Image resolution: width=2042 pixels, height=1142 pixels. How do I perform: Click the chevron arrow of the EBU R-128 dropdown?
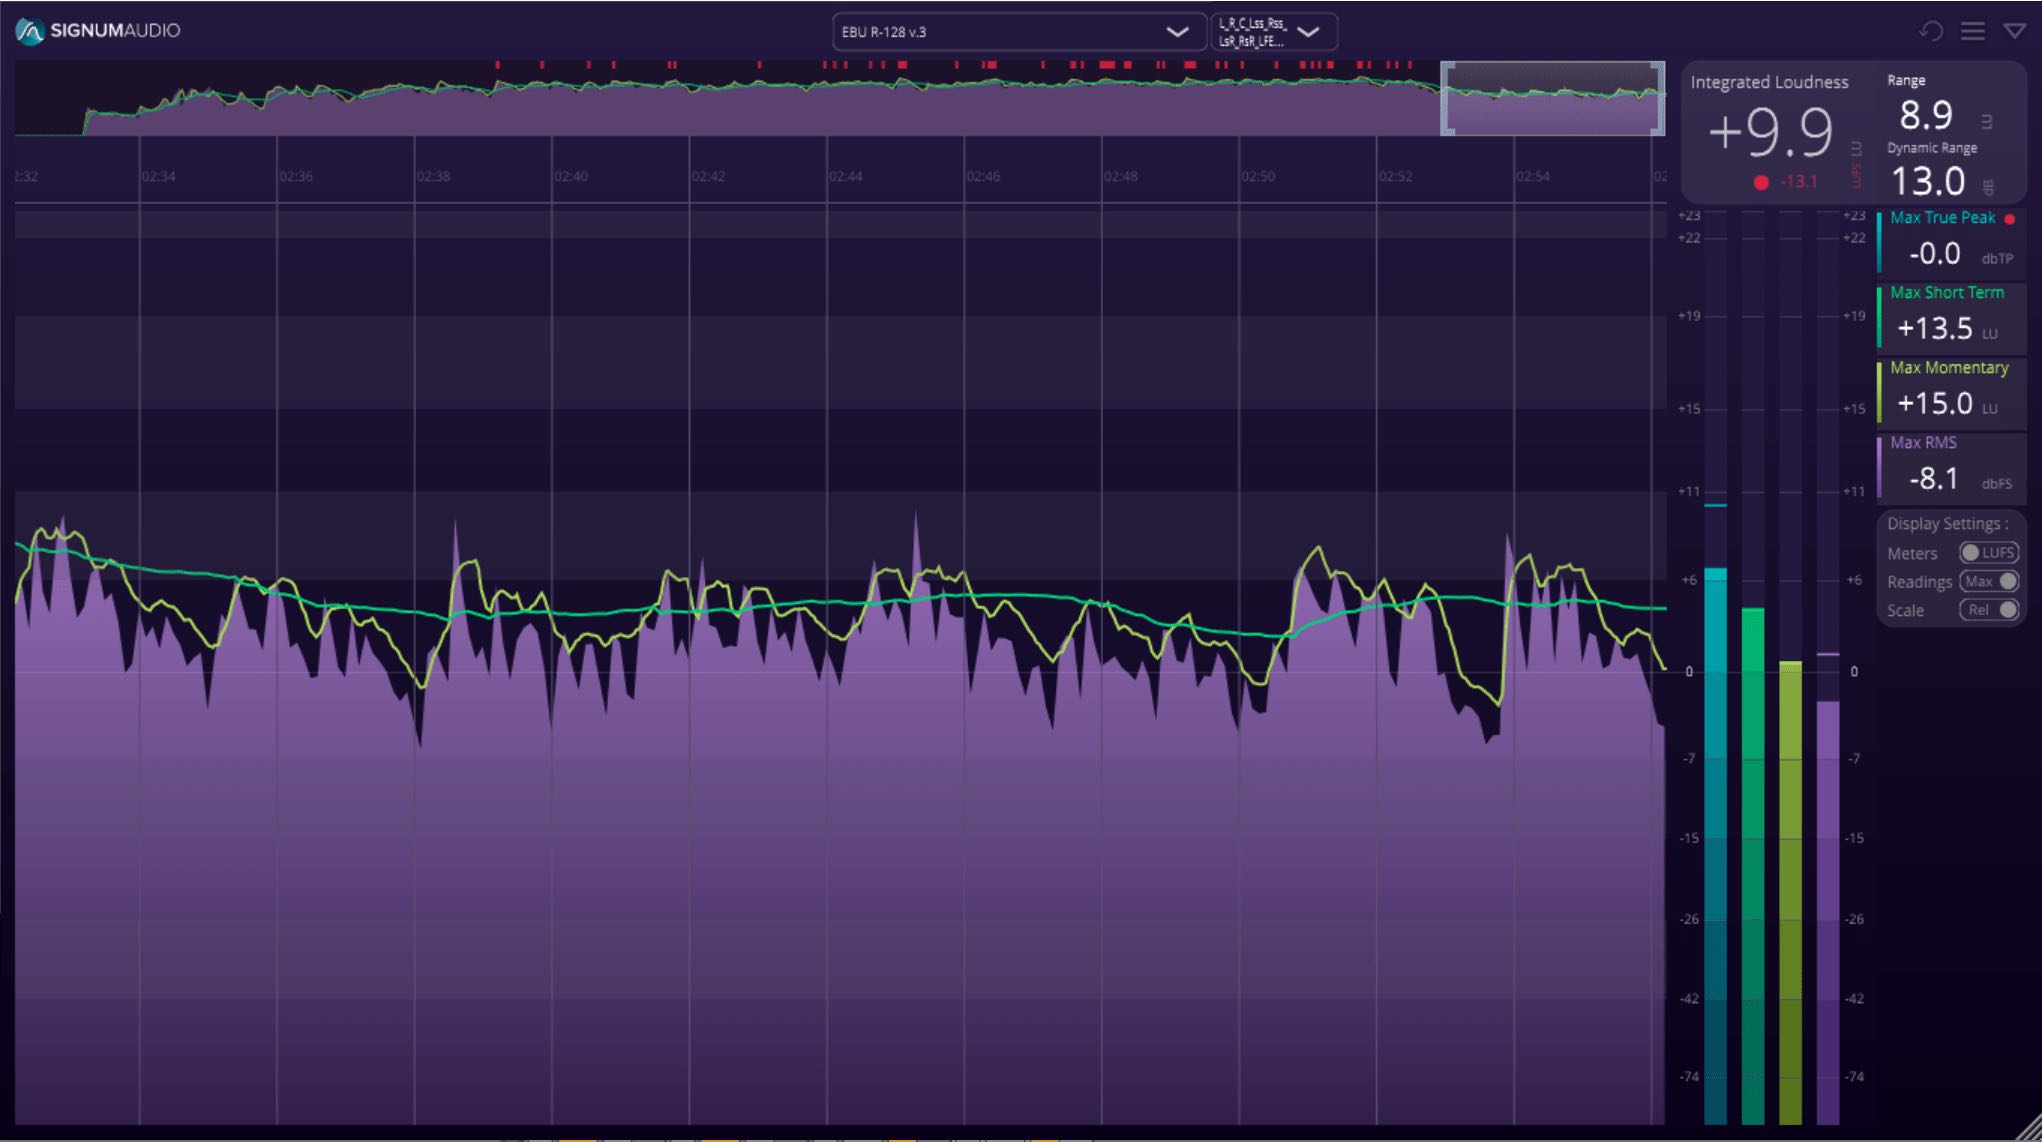coord(1178,32)
